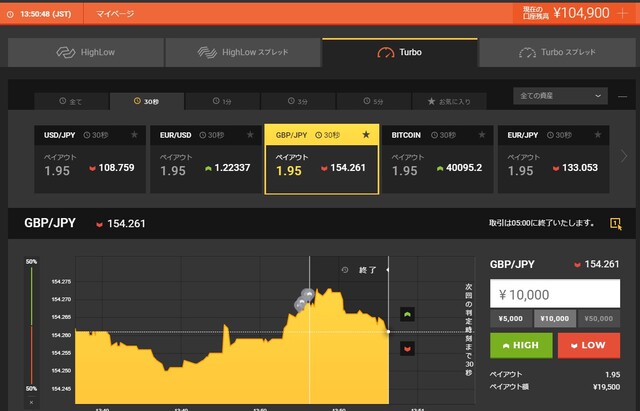This screenshot has width=640, height=411.
Task: Click the ¥10,000 amount input field
Action: tap(555, 294)
